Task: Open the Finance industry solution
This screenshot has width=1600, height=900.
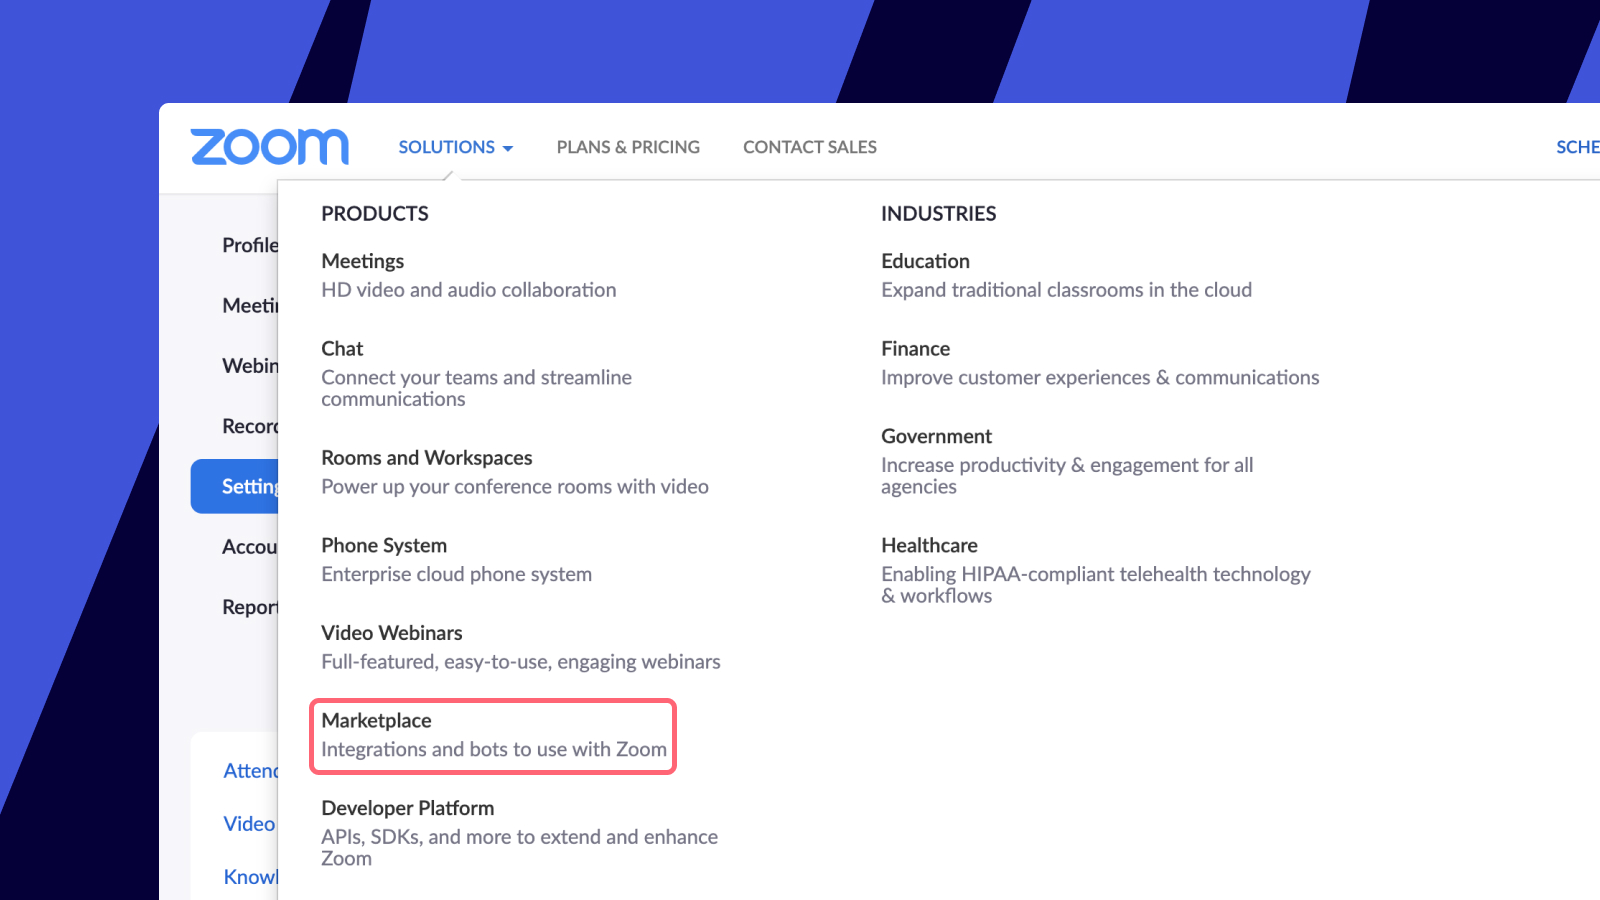Action: 915,348
